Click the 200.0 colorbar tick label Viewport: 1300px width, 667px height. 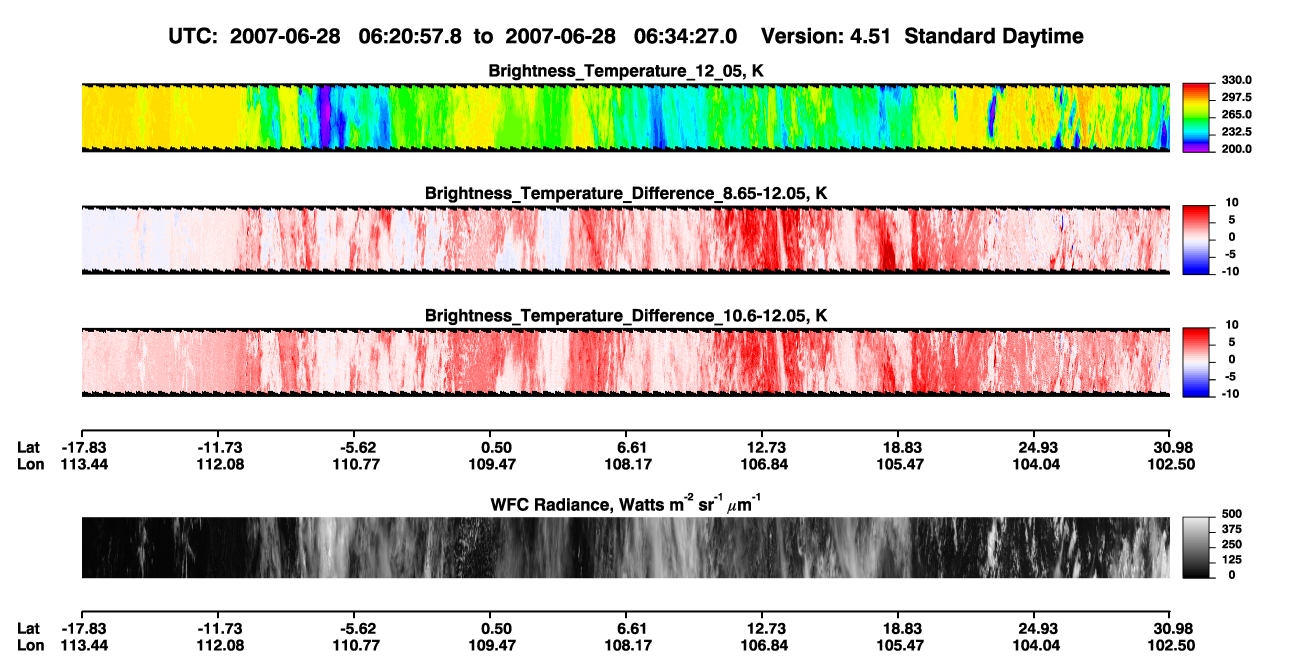point(1235,149)
